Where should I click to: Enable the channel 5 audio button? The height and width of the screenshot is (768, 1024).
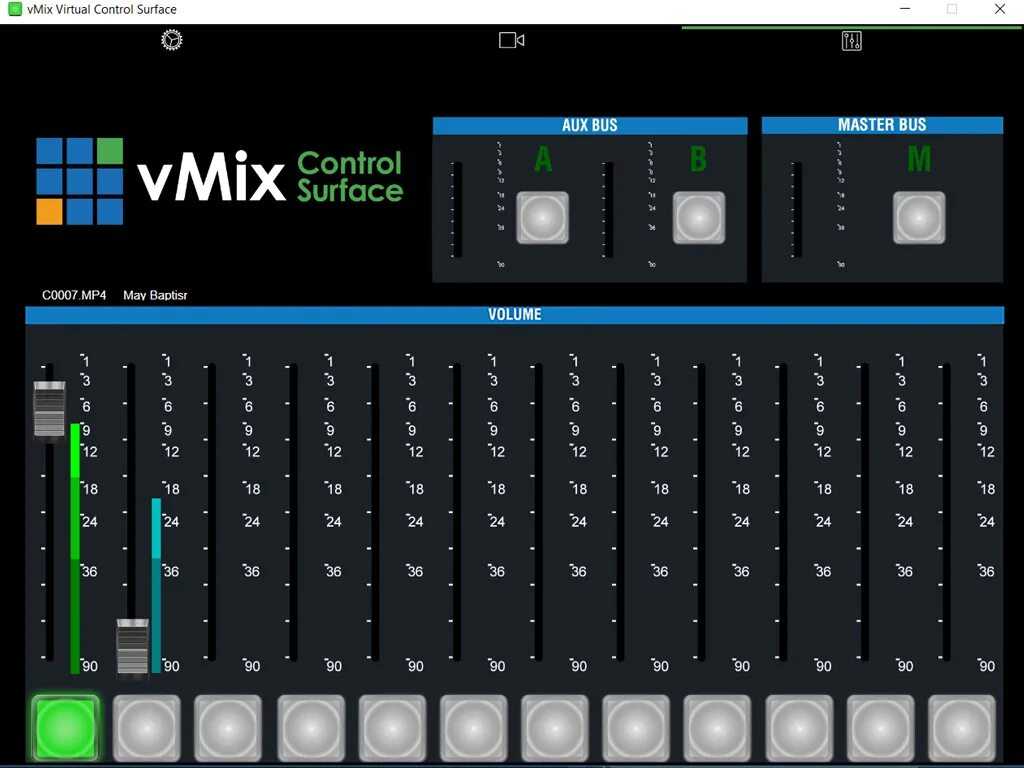pos(392,728)
